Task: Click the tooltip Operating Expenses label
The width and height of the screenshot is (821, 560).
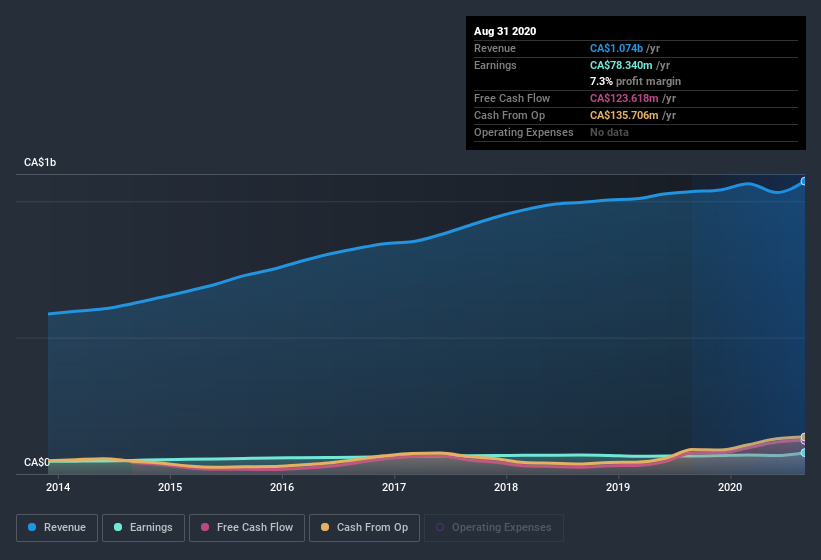Action: 524,132
